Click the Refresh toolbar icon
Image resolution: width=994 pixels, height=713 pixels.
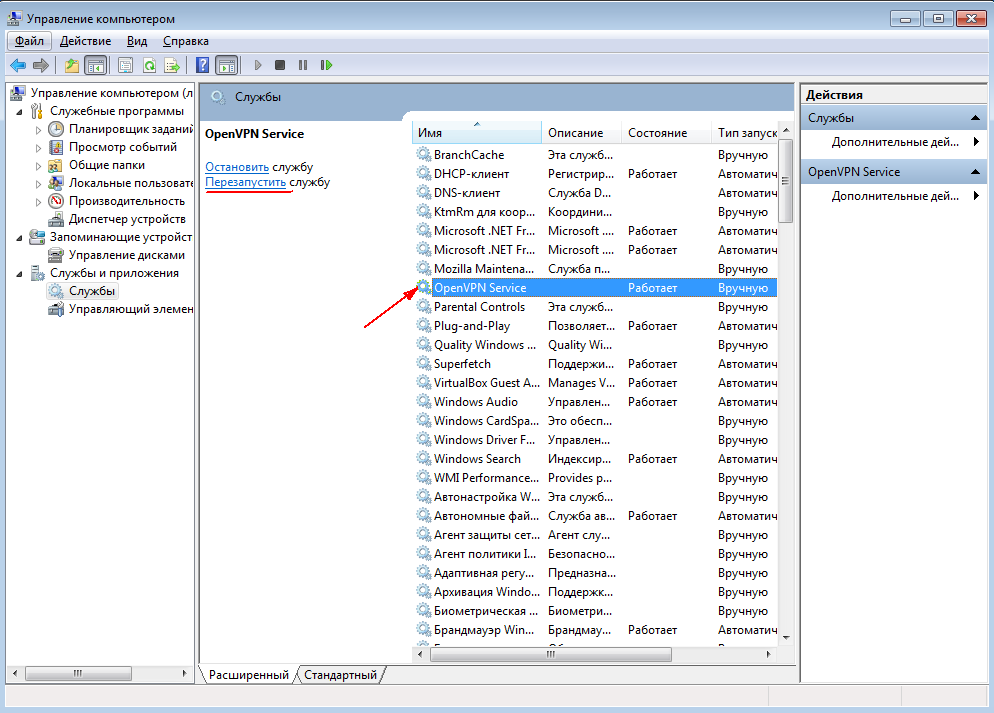148,65
